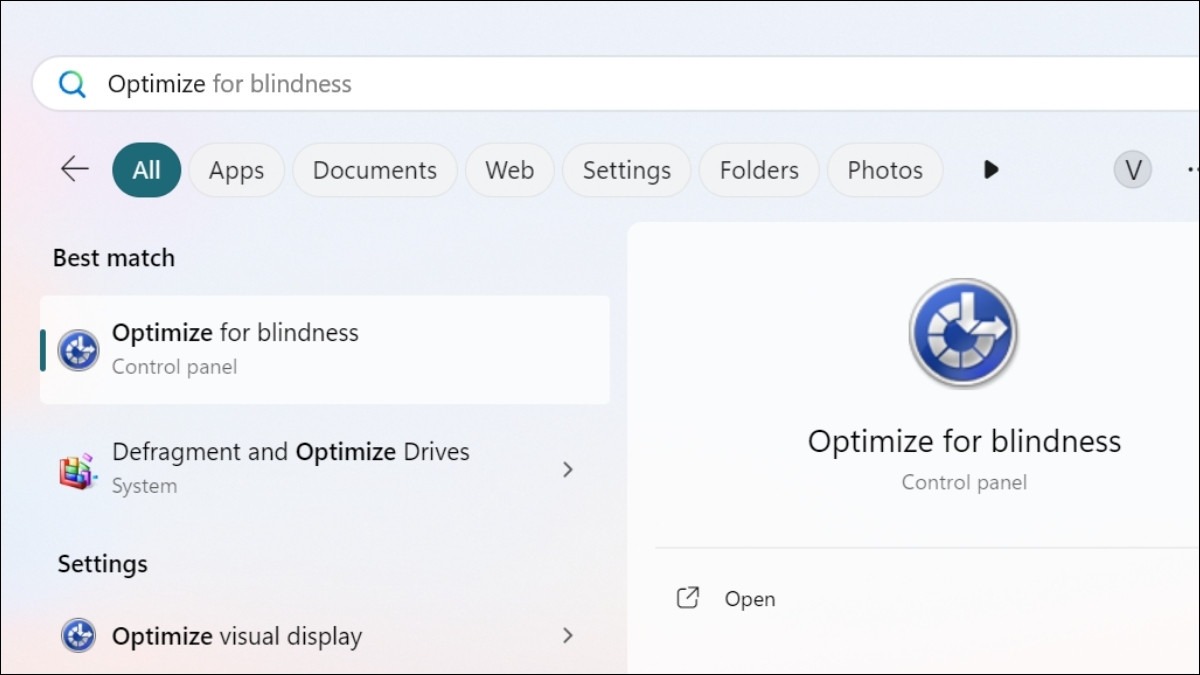The width and height of the screenshot is (1200, 675).
Task: Filter results by Web
Action: coord(510,170)
